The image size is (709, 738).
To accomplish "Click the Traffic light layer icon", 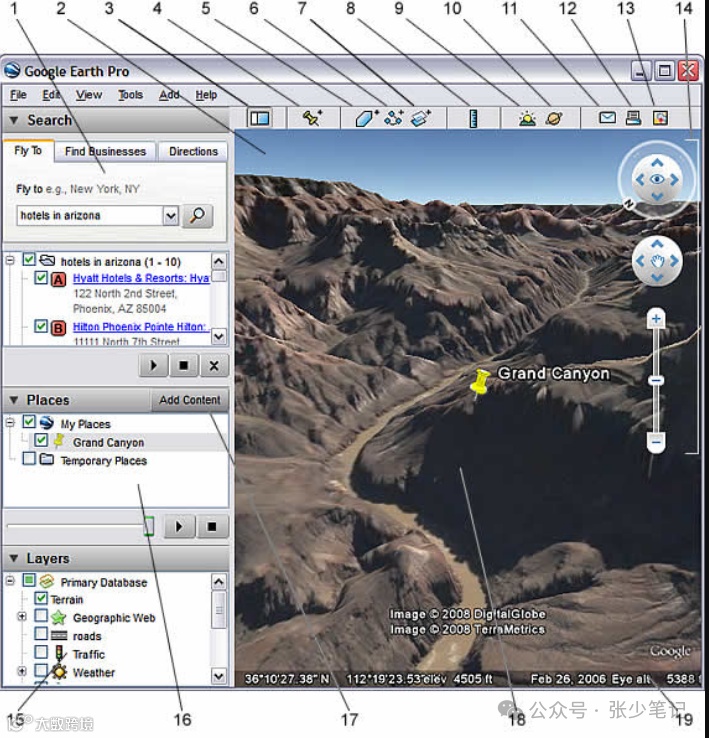I will tap(59, 654).
